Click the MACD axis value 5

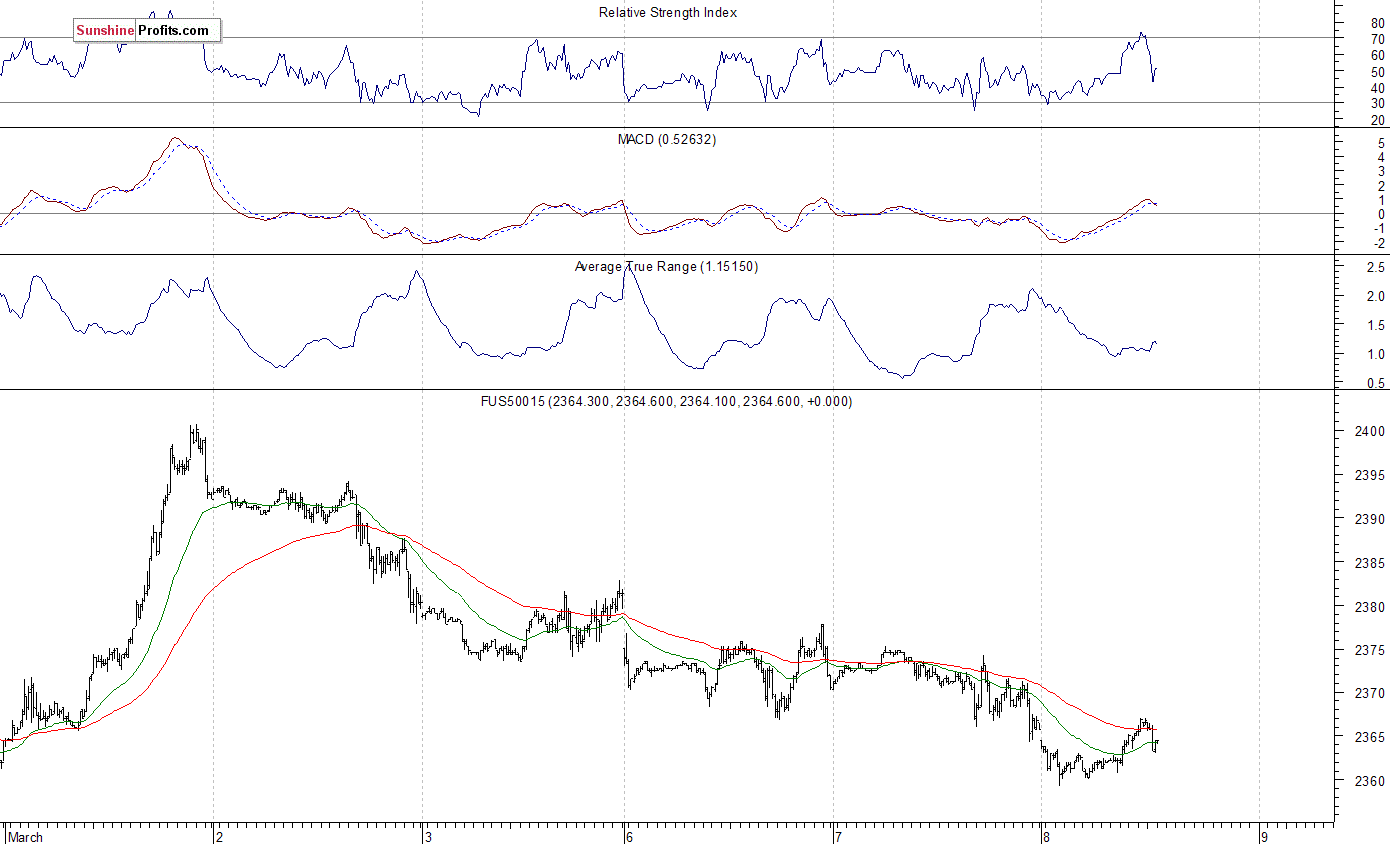1381,143
